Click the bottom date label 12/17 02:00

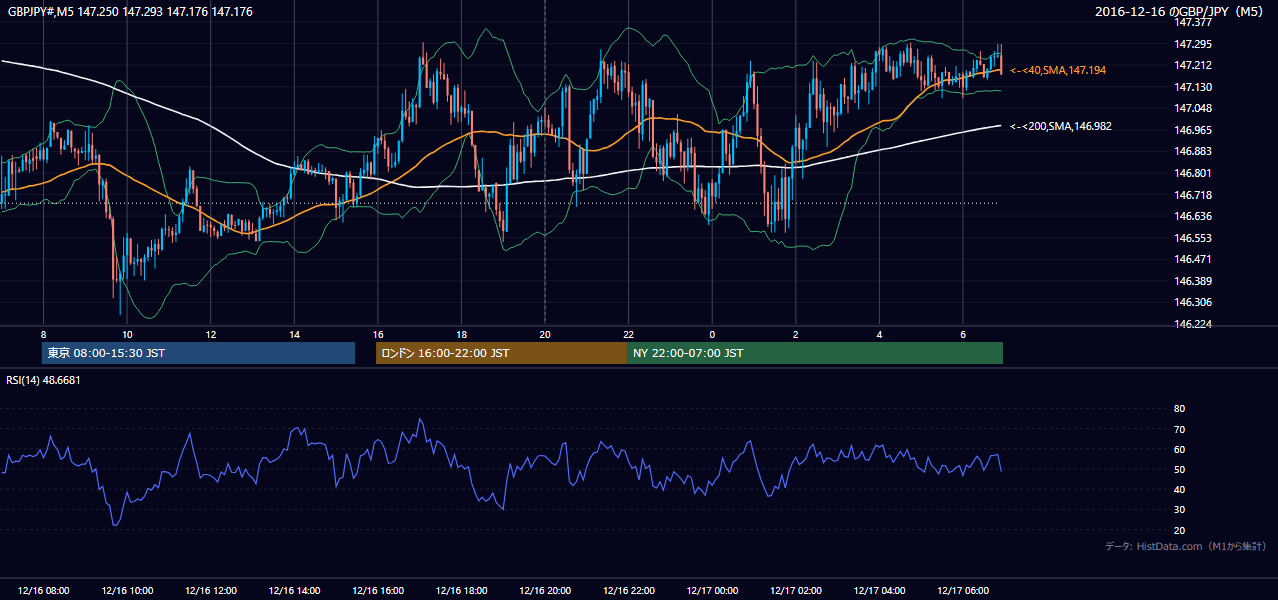pos(795,591)
